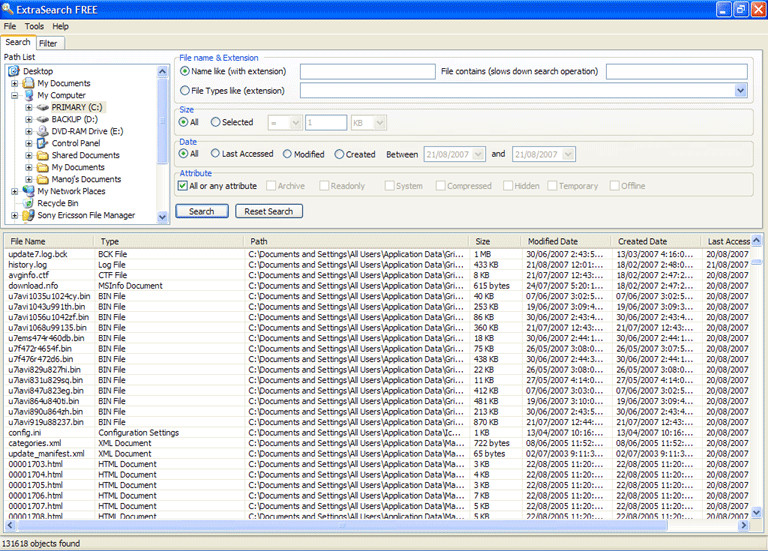Select the update7.log.bck file row

377,254
